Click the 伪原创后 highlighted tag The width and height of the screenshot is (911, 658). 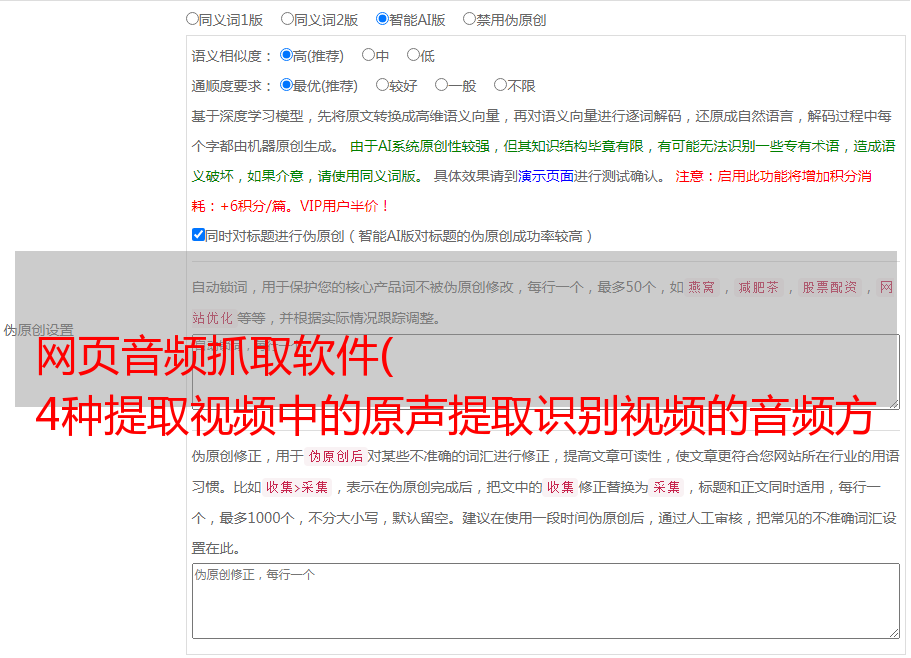coord(336,456)
